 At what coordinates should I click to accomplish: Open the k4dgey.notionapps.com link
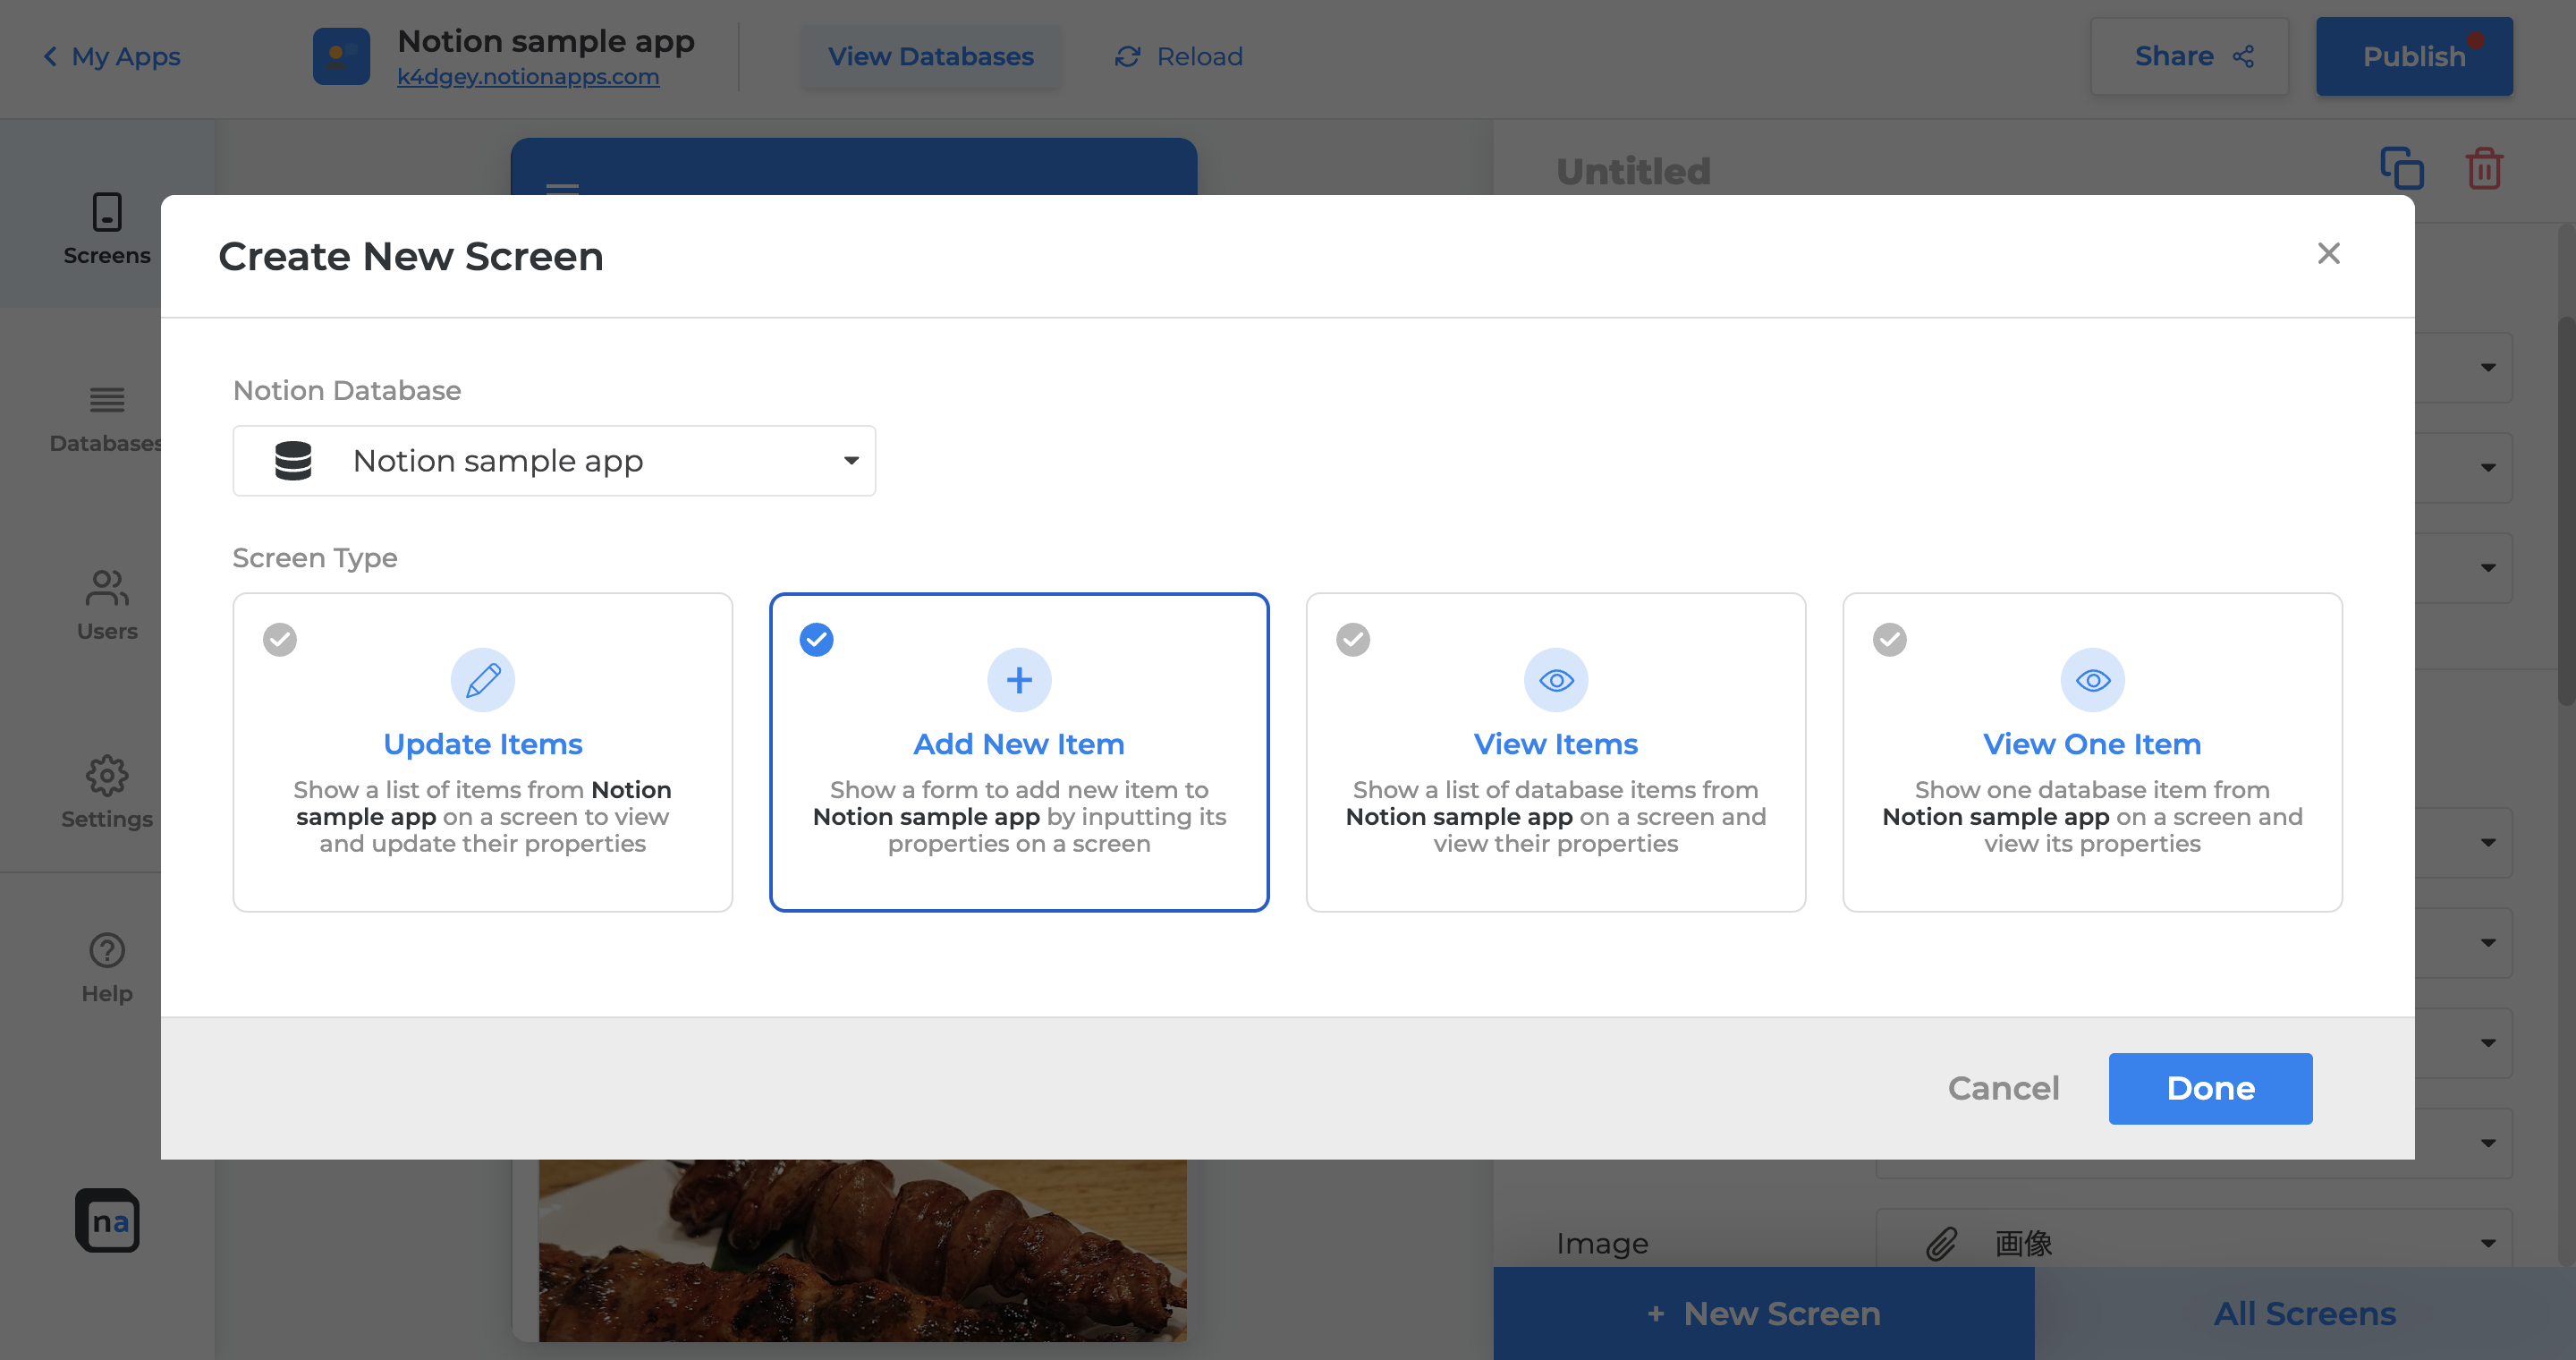528,76
